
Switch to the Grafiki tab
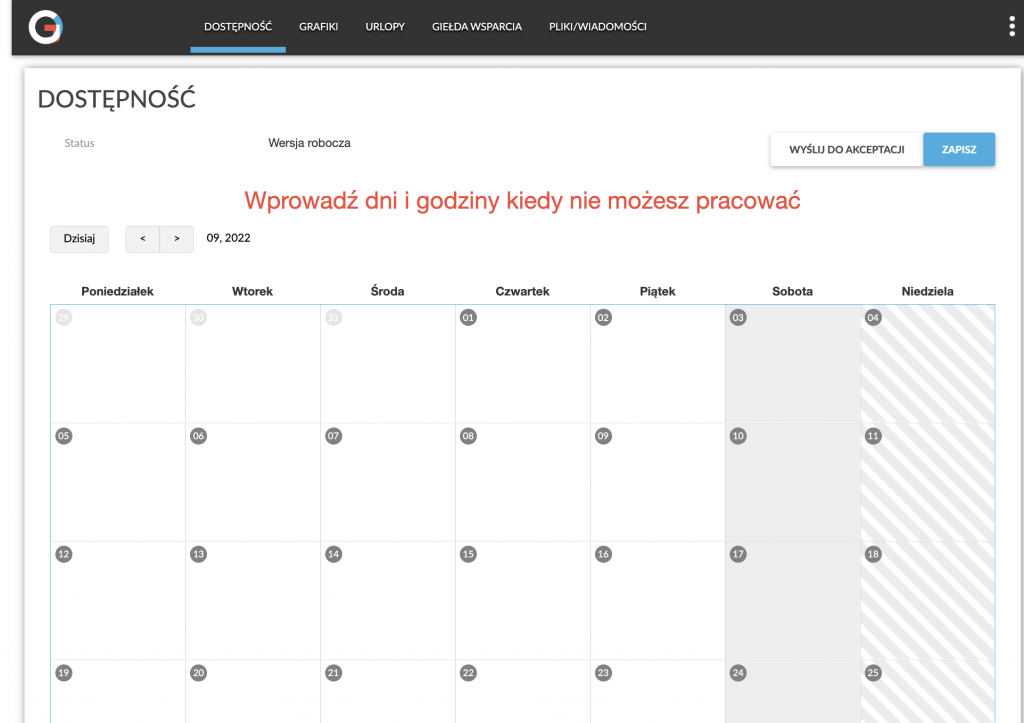coord(319,27)
